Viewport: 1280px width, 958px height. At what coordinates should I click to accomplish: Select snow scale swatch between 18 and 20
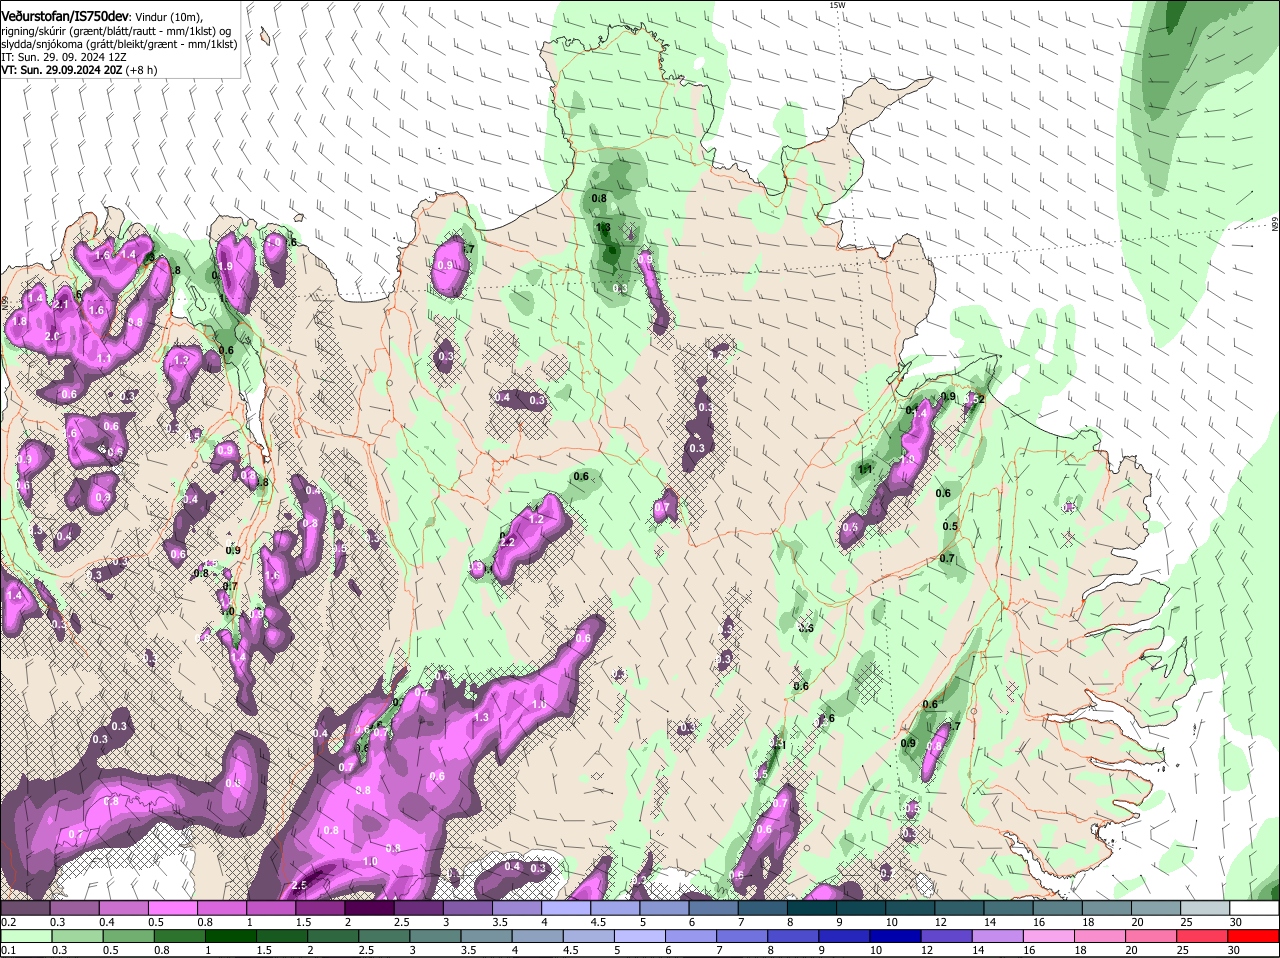click(x=1106, y=908)
